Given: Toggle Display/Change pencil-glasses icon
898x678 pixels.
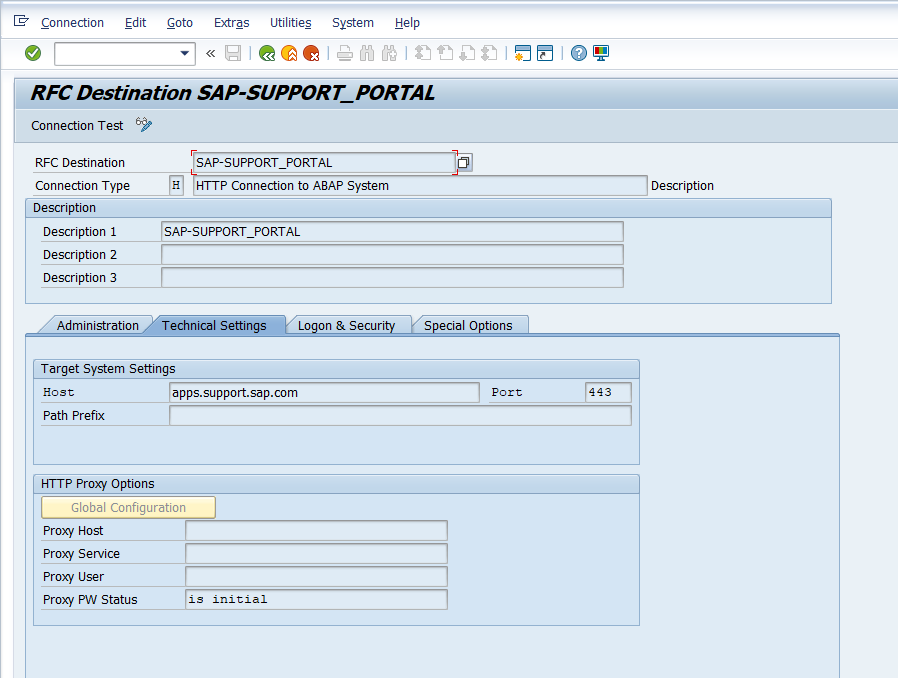Looking at the screenshot, I should 144,125.
